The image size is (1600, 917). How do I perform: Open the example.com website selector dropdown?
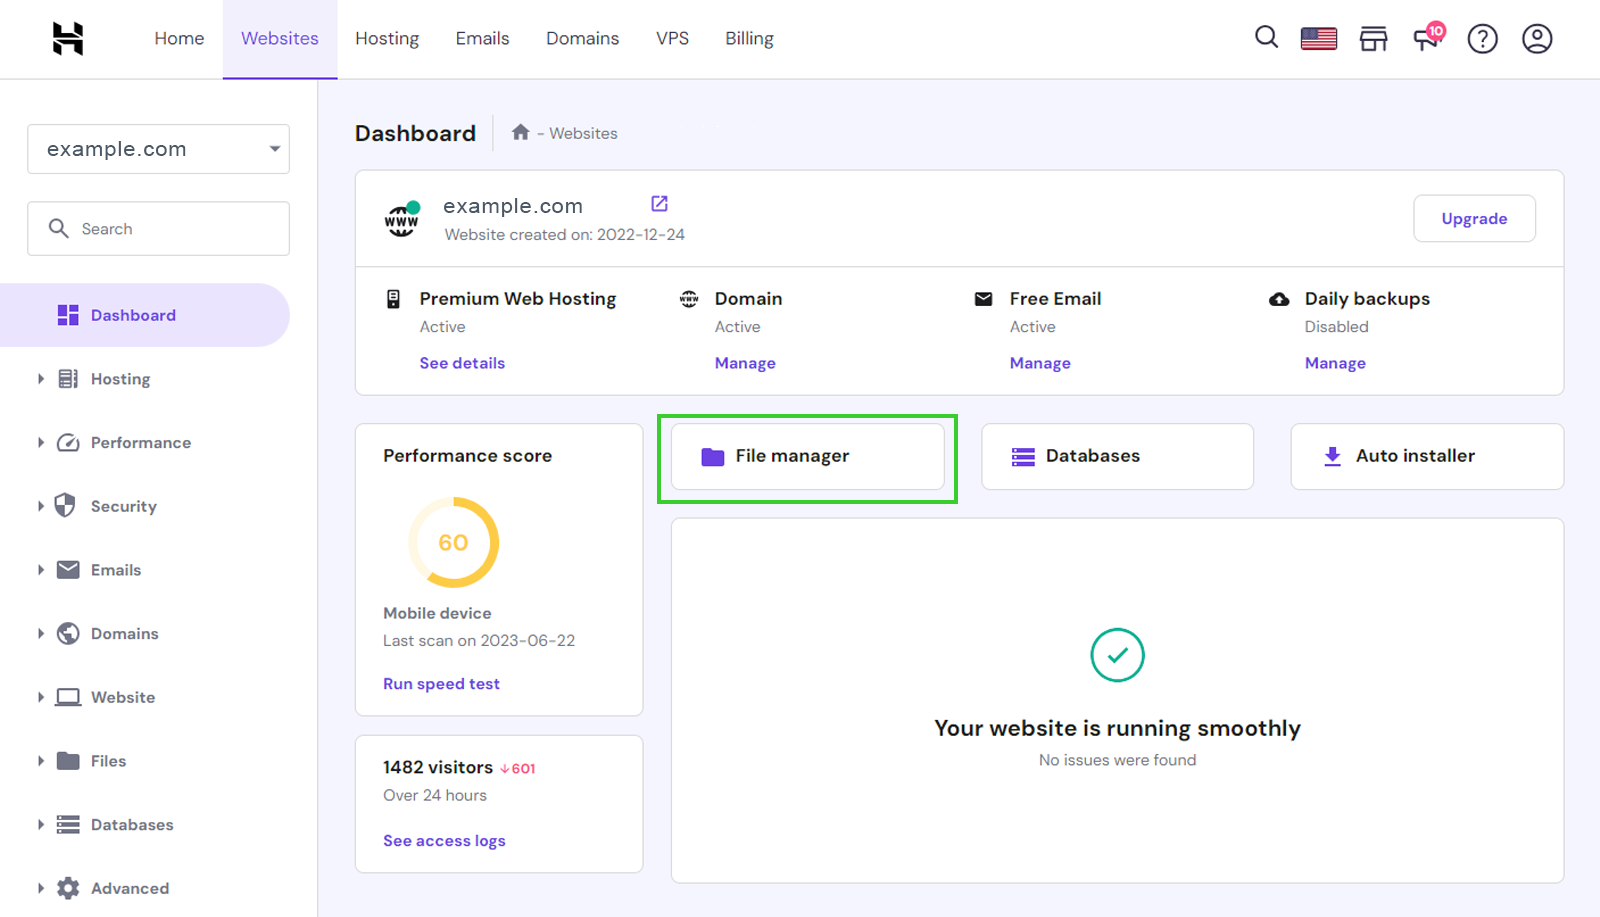click(x=158, y=149)
